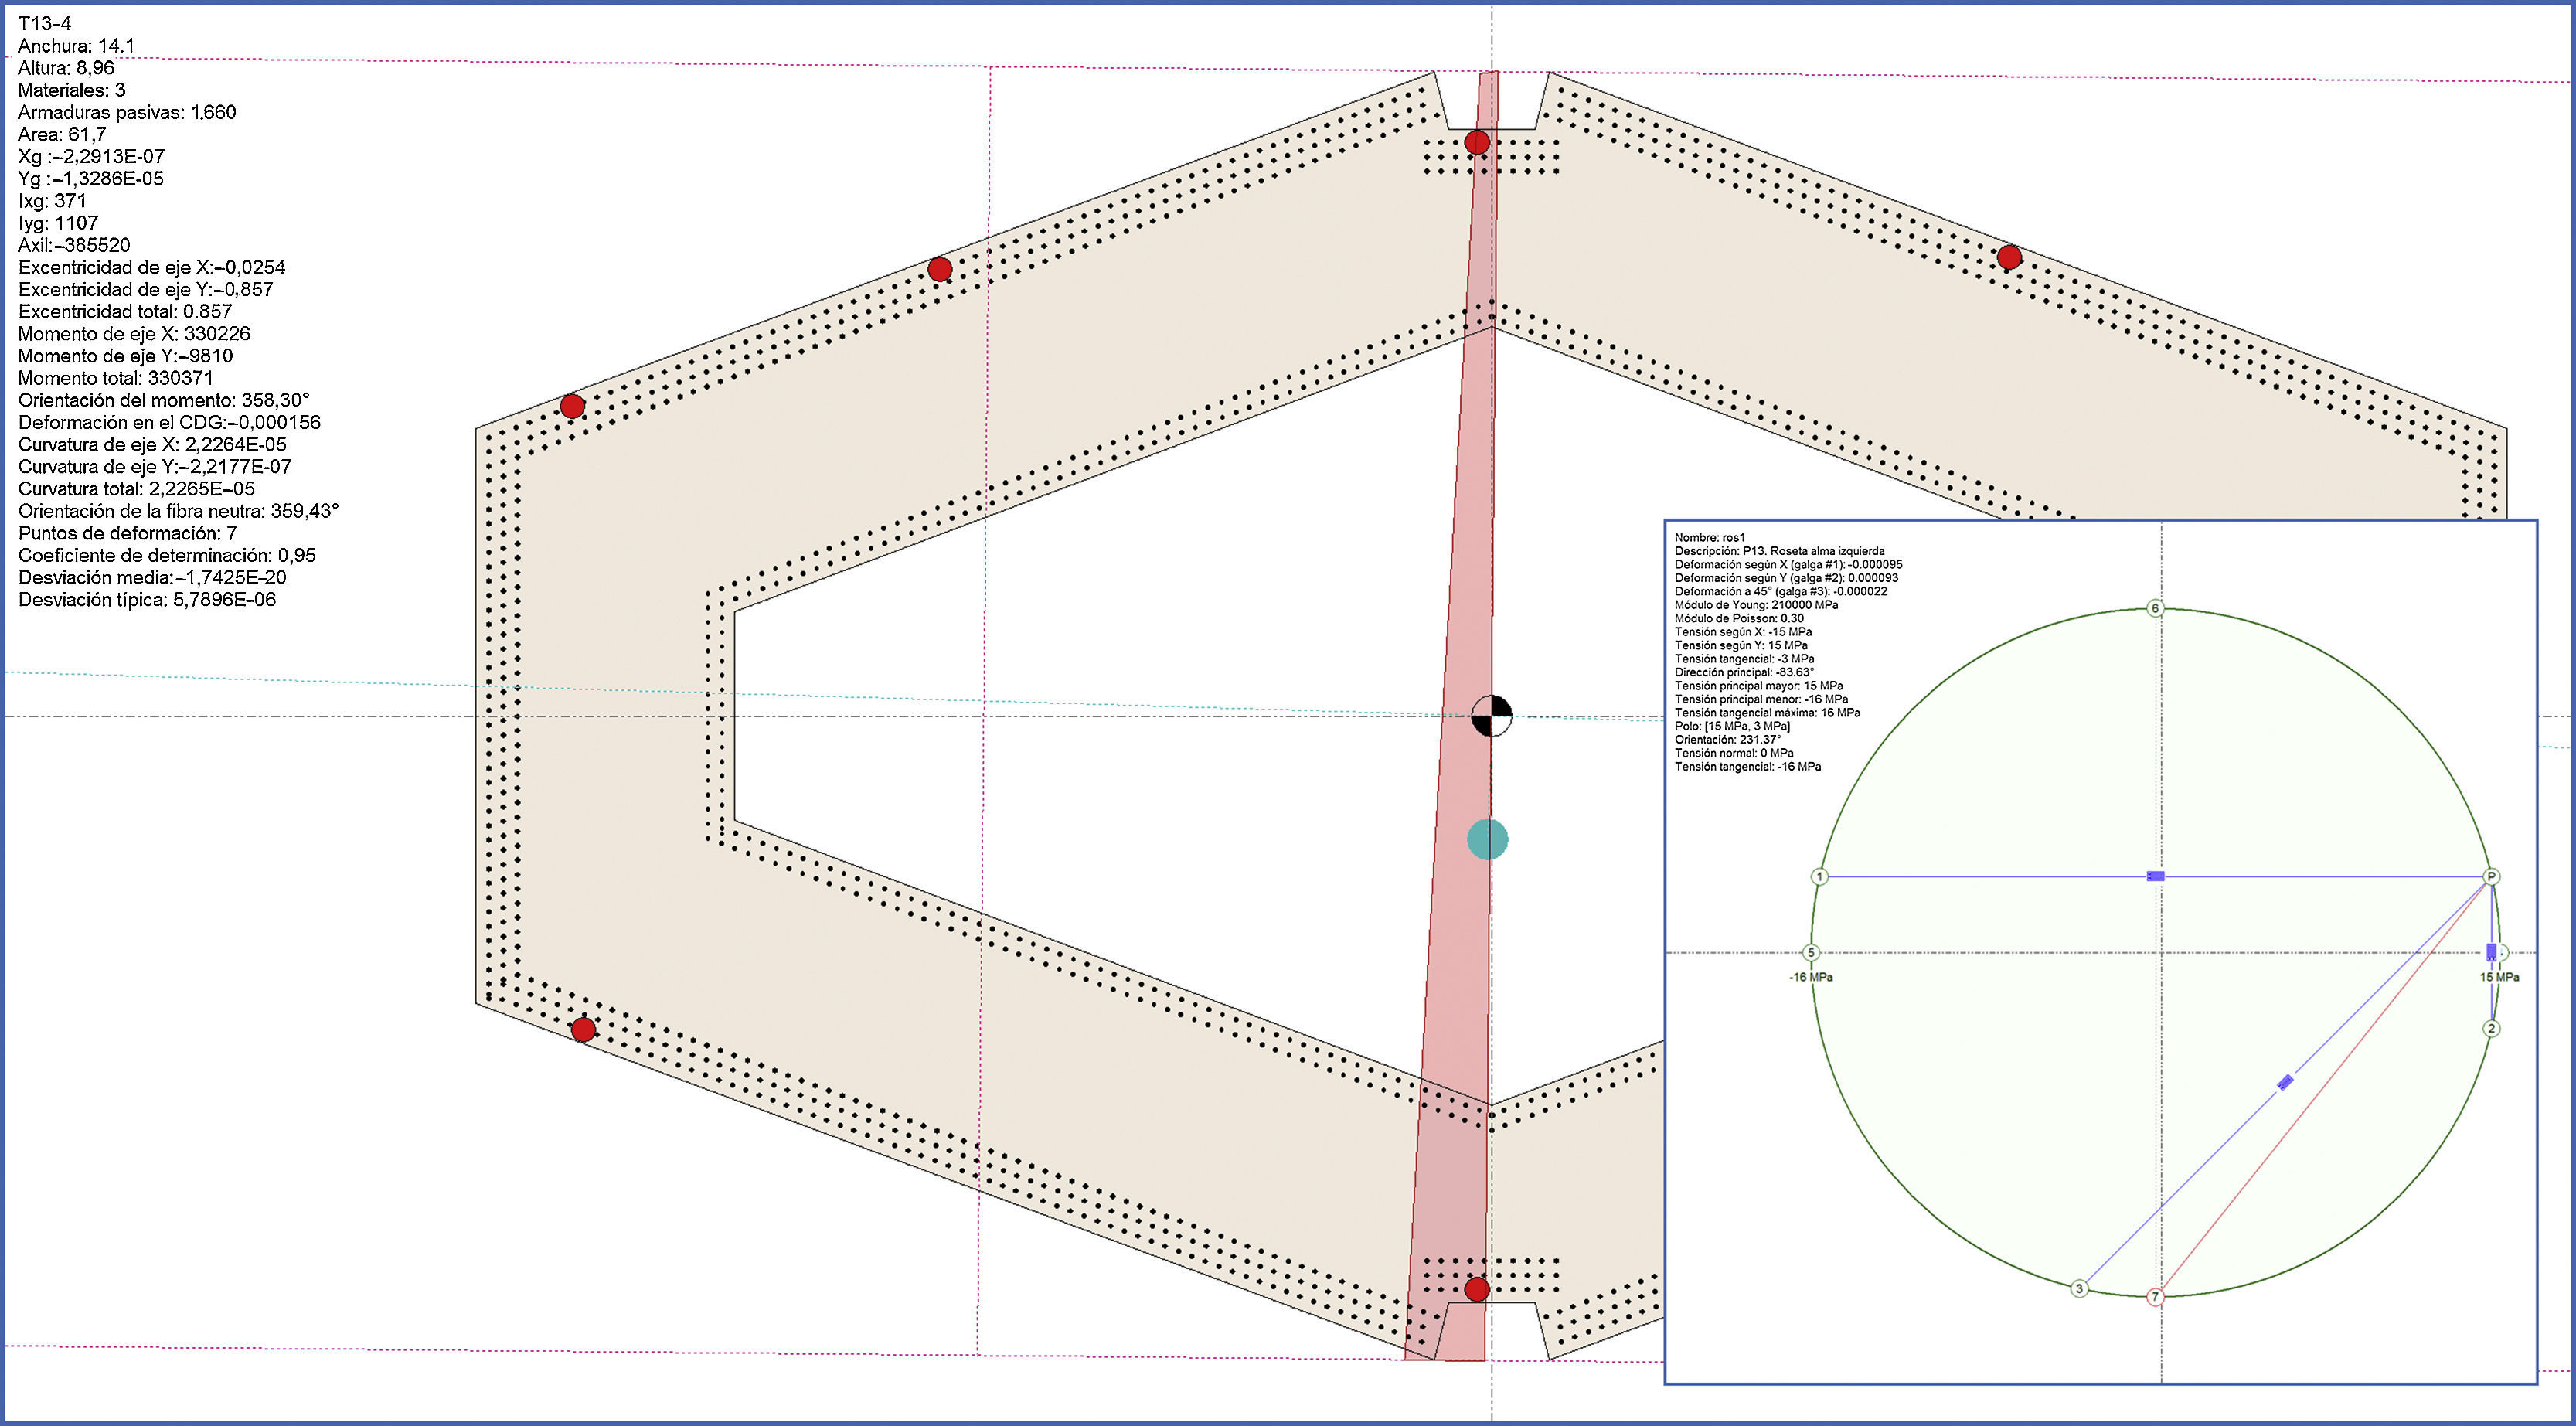Image resolution: width=2576 pixels, height=1426 pixels.
Task: Click the gauge marker on the diagonal blue line
Action: click(x=2285, y=1082)
